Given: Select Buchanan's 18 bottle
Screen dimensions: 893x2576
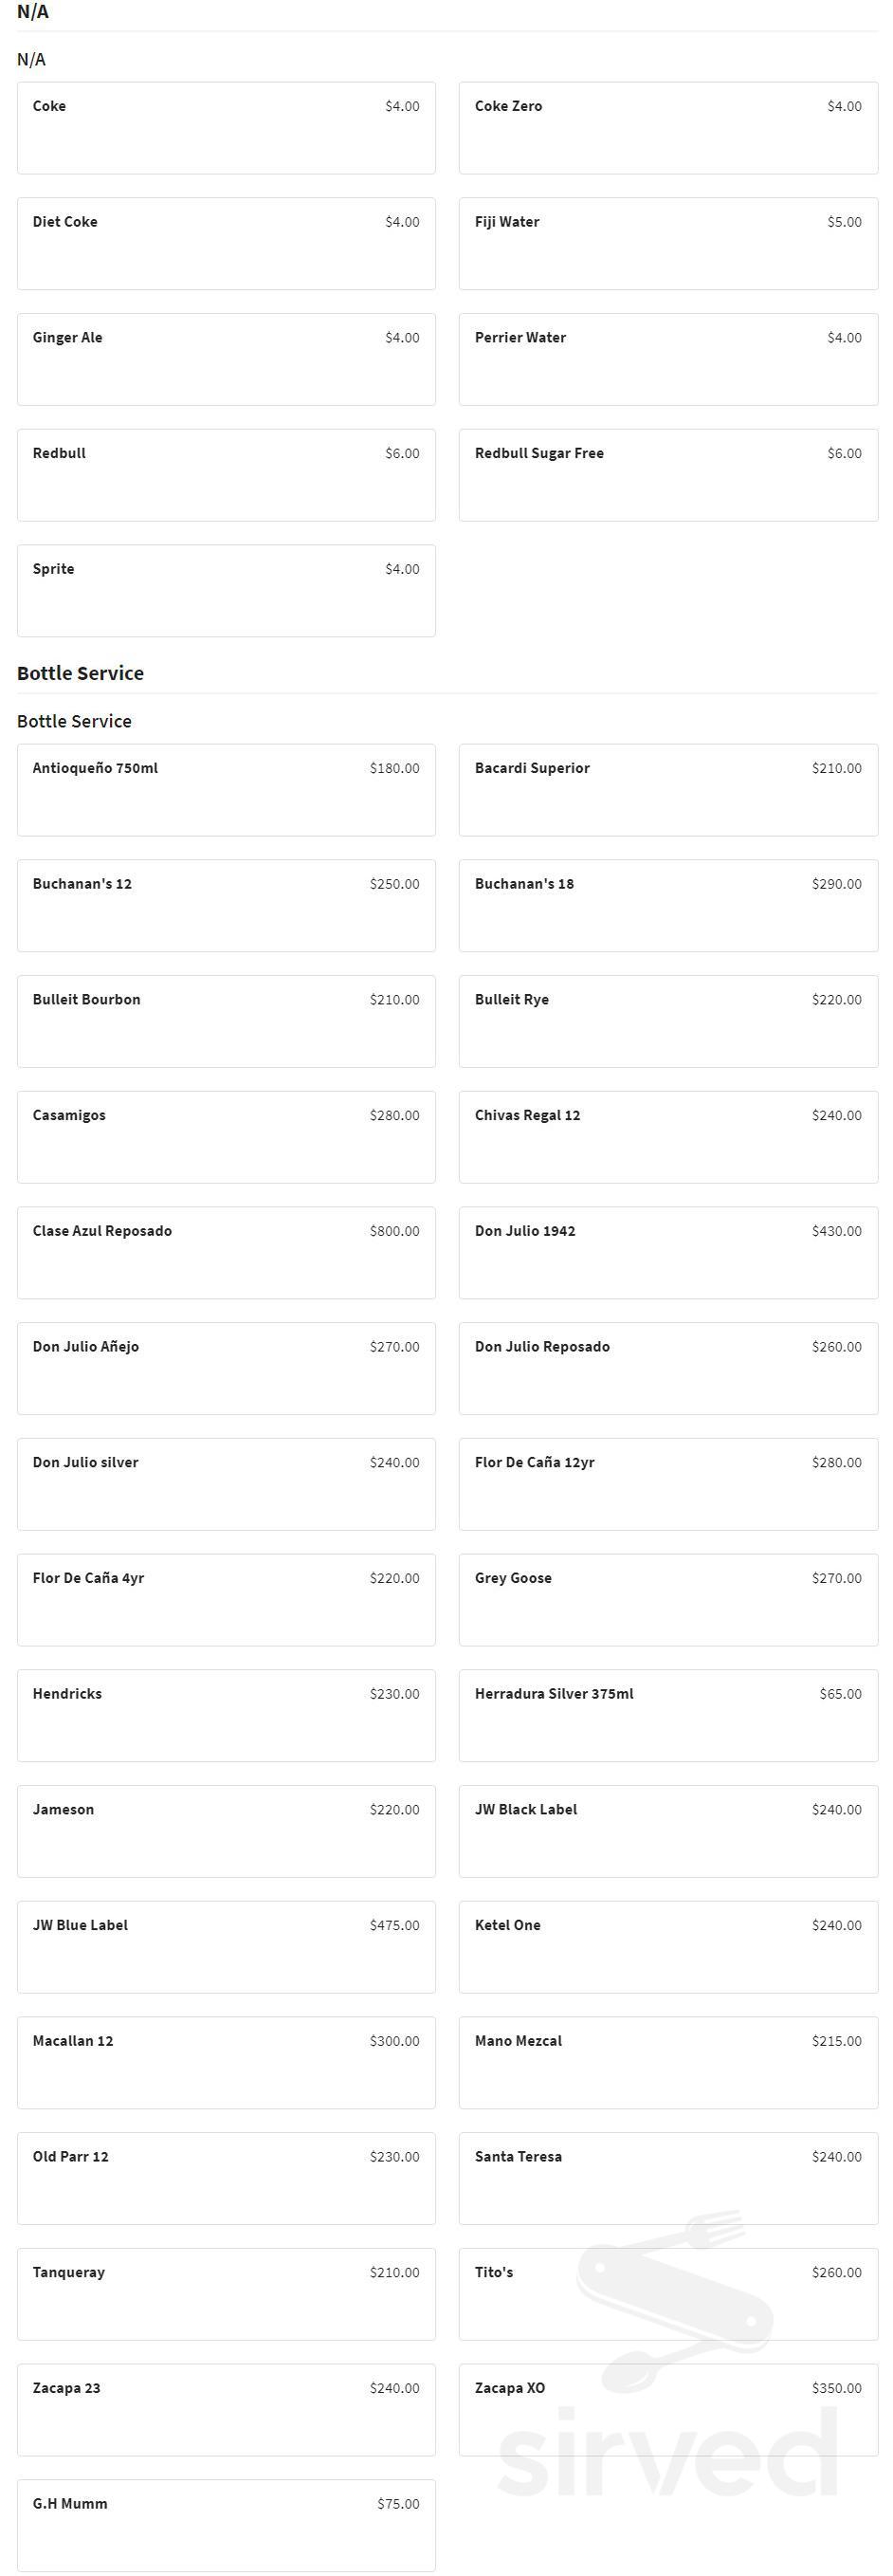Looking at the screenshot, I should click(668, 906).
